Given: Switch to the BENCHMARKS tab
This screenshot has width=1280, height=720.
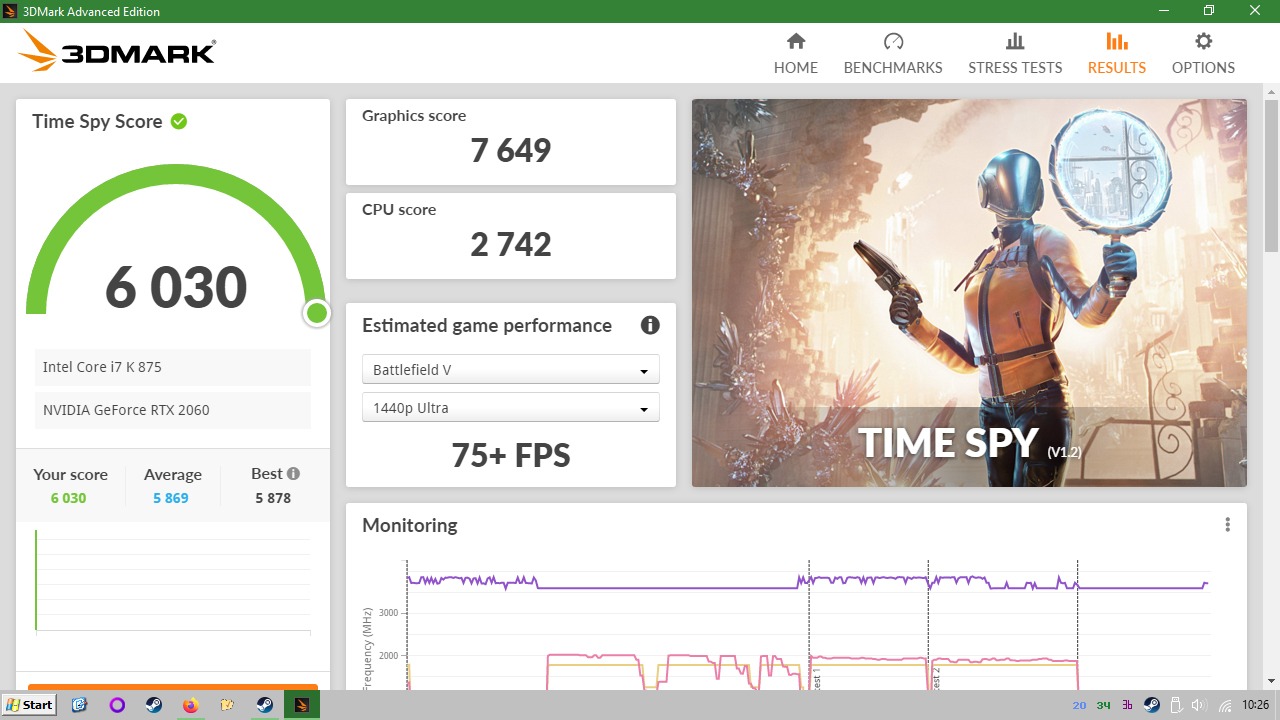Looking at the screenshot, I should [x=893, y=54].
